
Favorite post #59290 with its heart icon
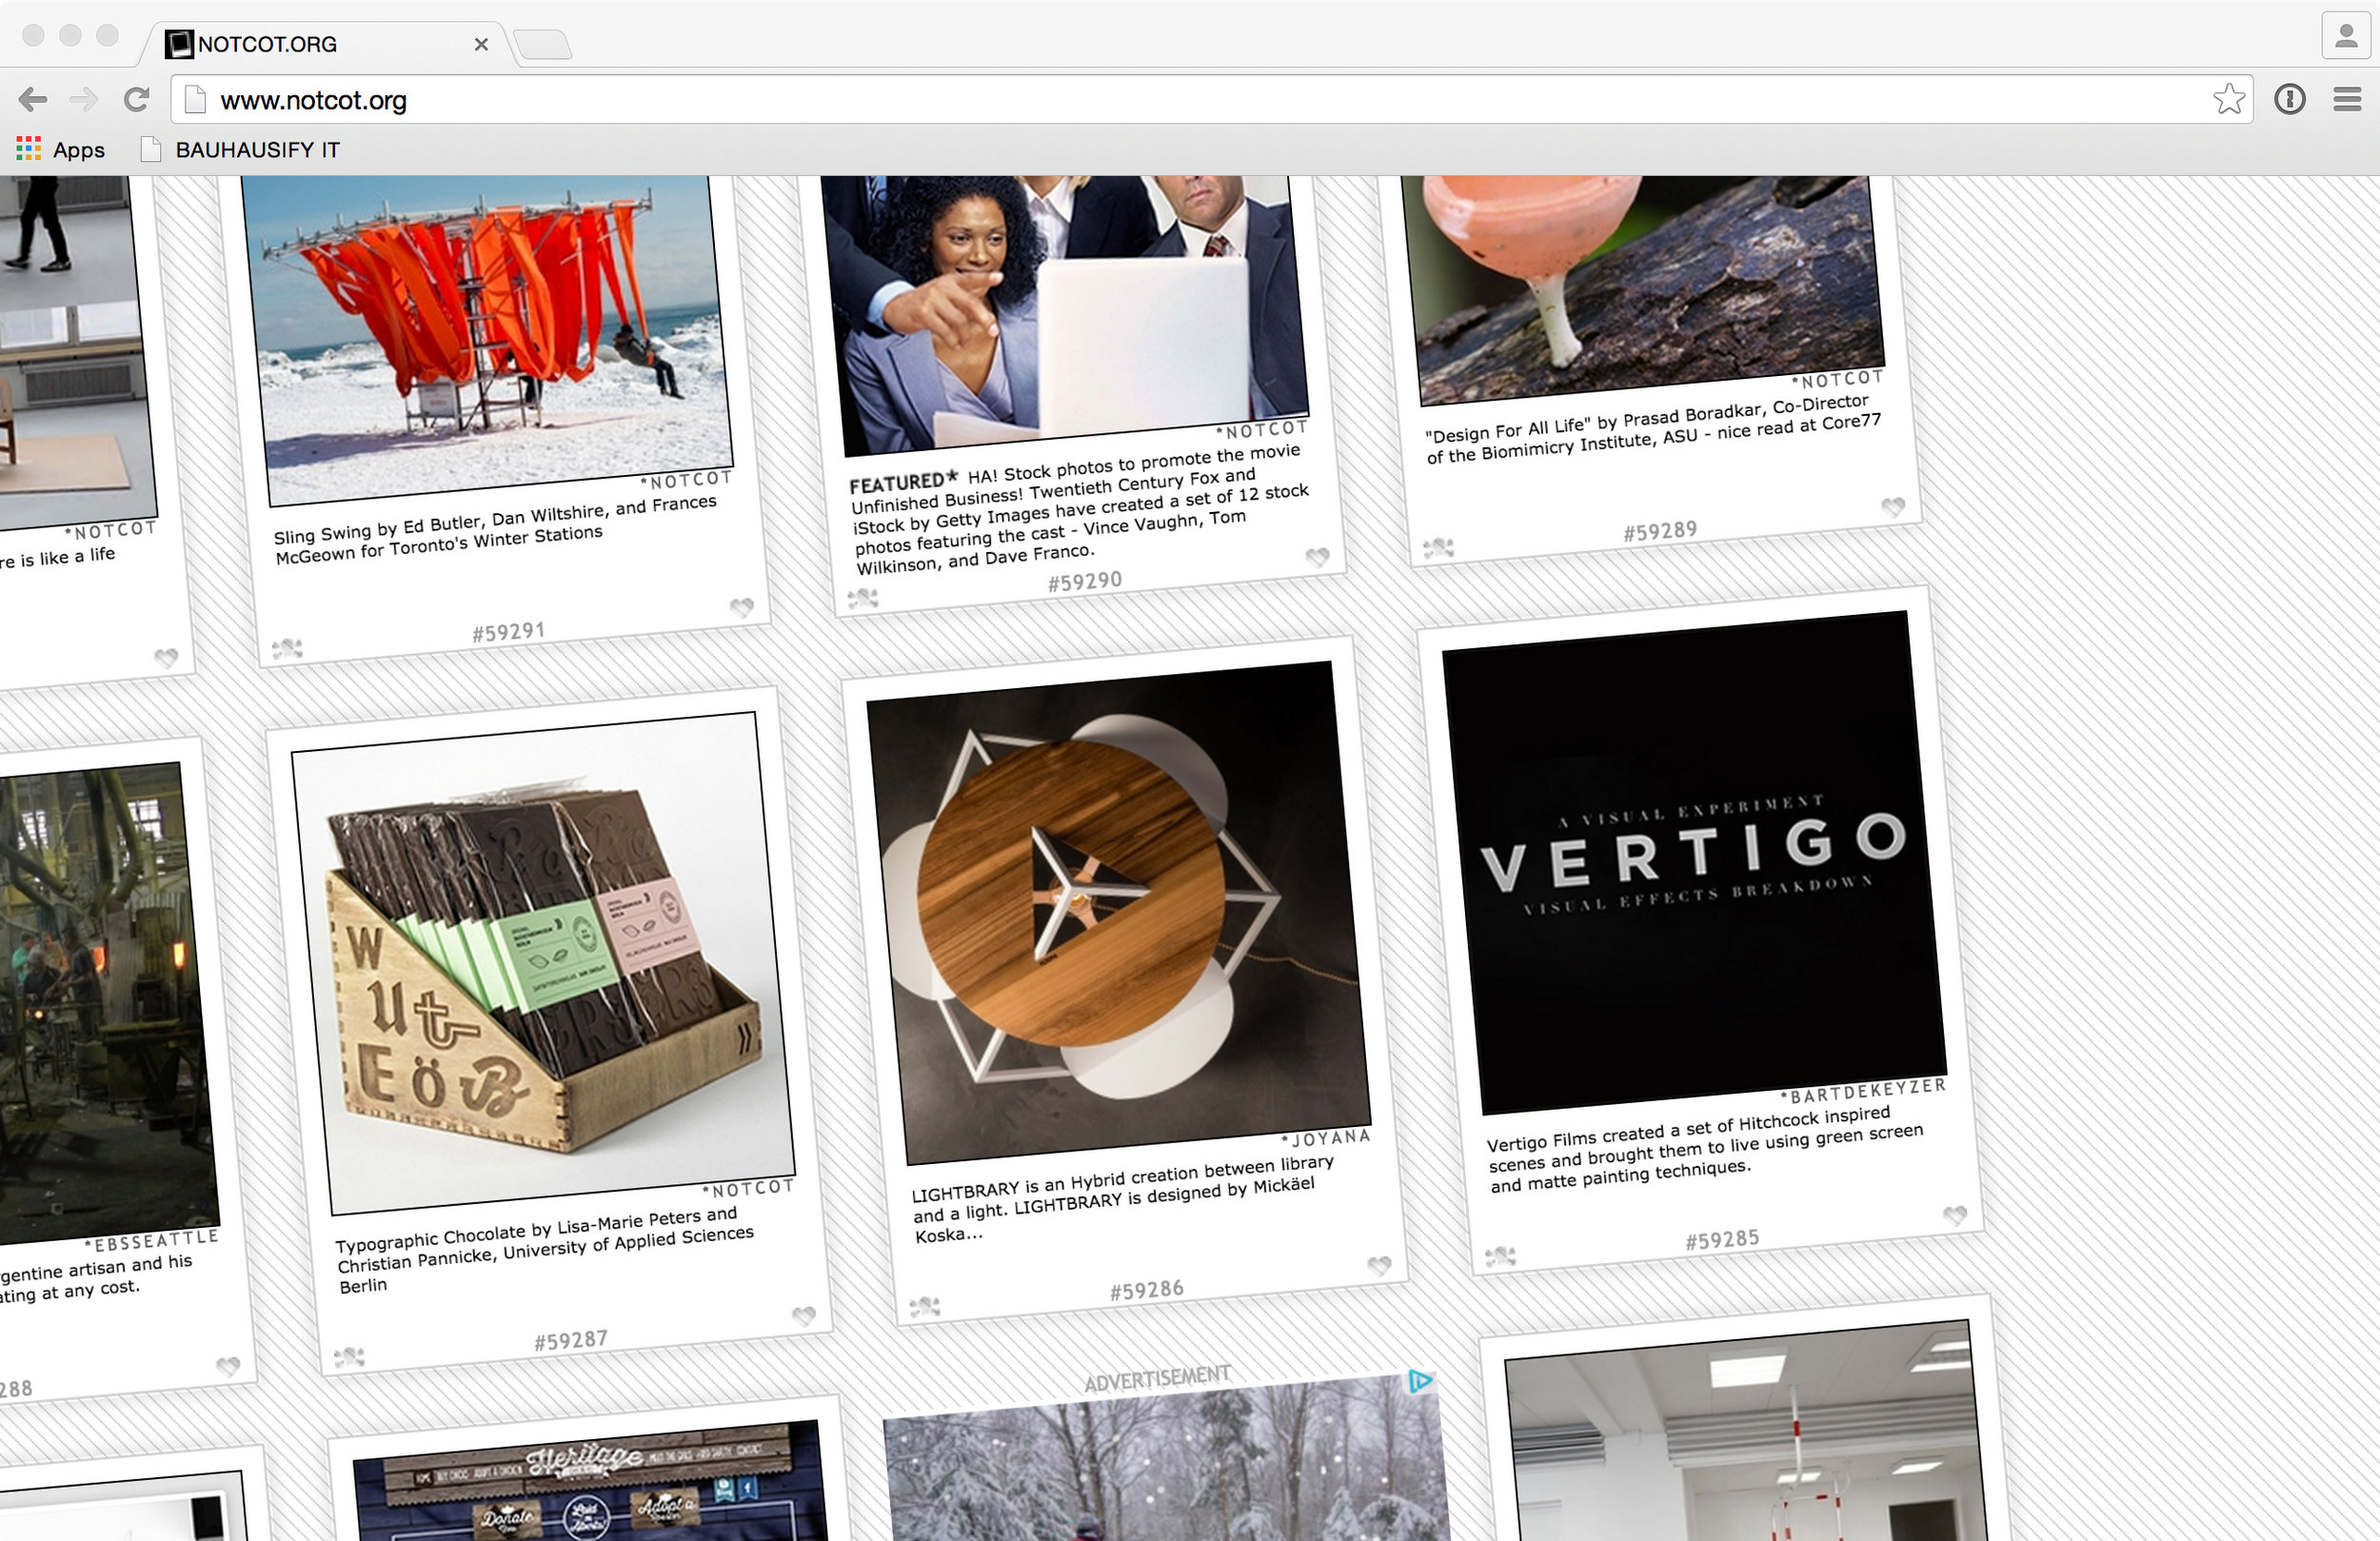[1317, 557]
